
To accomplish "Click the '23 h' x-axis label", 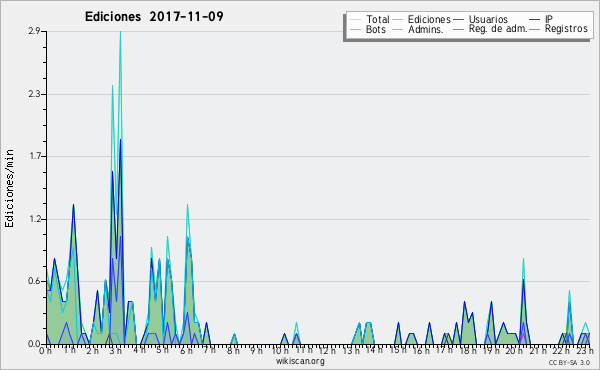I will tap(585, 350).
